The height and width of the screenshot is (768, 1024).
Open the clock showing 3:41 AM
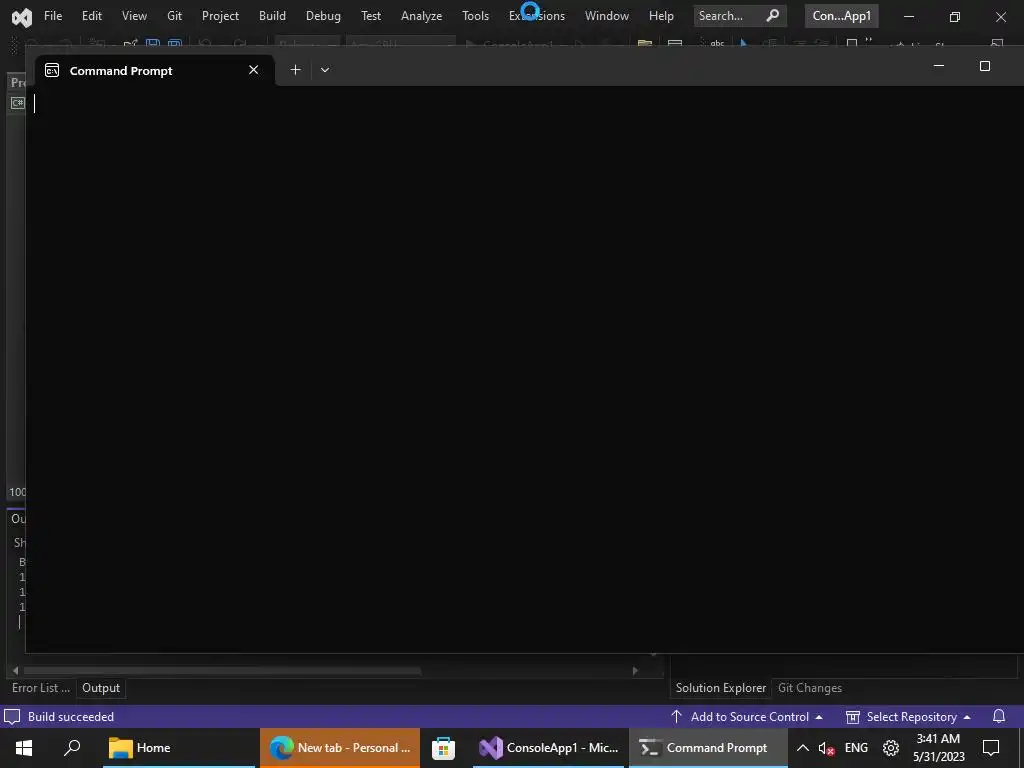coord(938,748)
